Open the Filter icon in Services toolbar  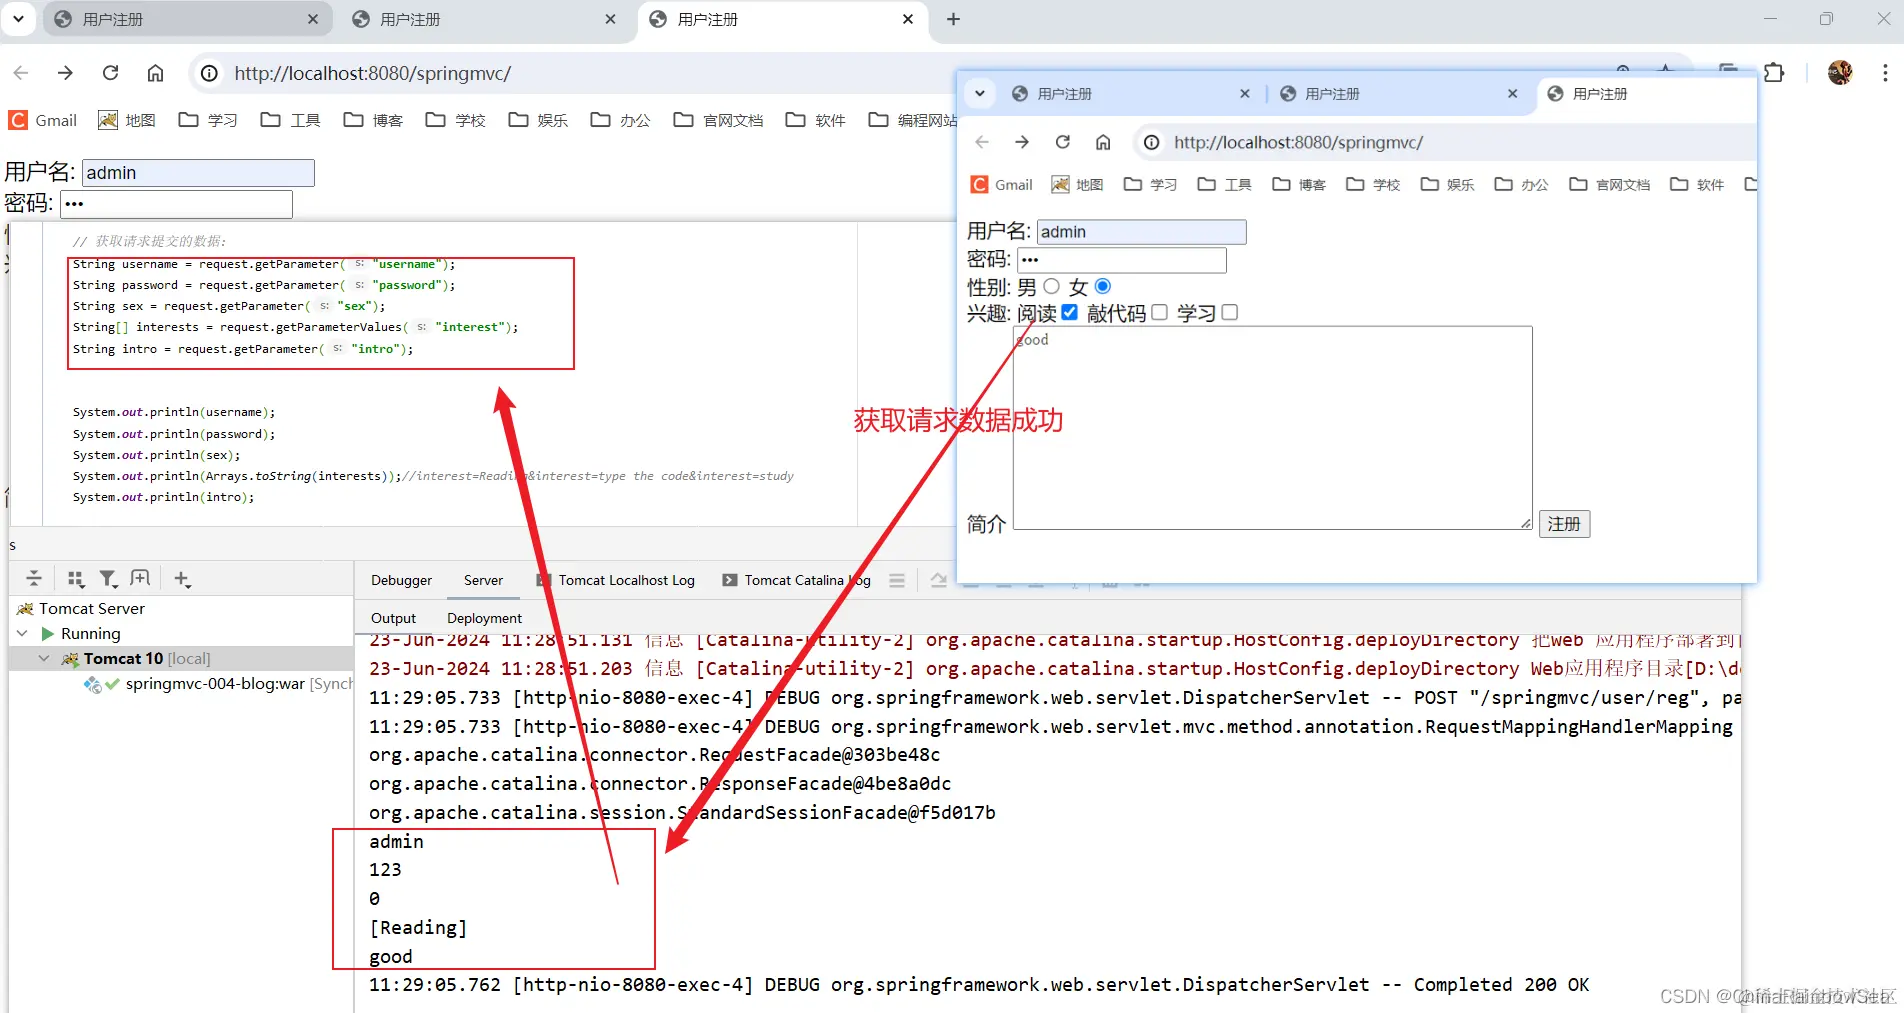pos(108,578)
